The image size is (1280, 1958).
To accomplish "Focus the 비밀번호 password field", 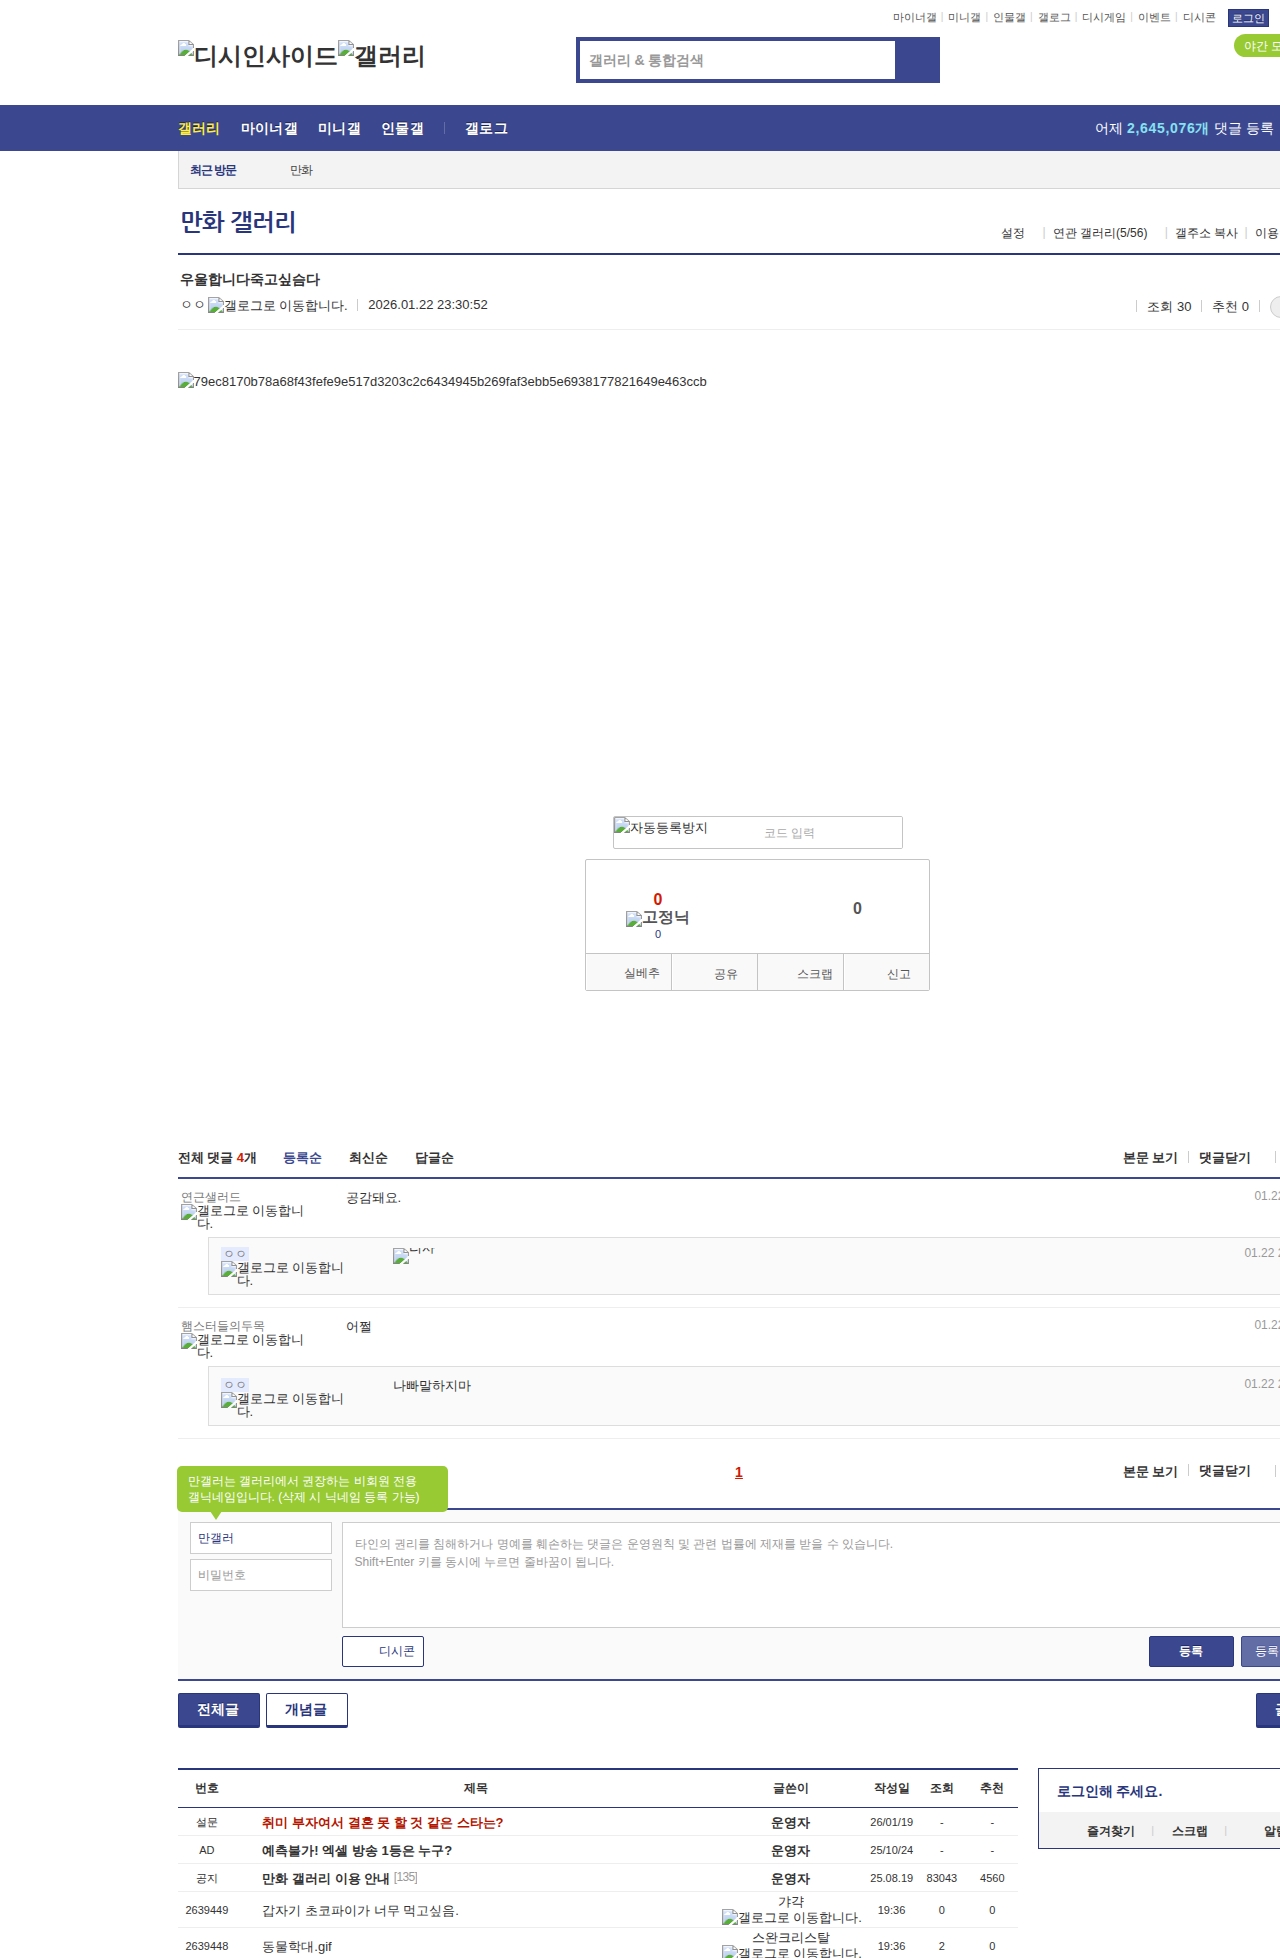I will (261, 1575).
